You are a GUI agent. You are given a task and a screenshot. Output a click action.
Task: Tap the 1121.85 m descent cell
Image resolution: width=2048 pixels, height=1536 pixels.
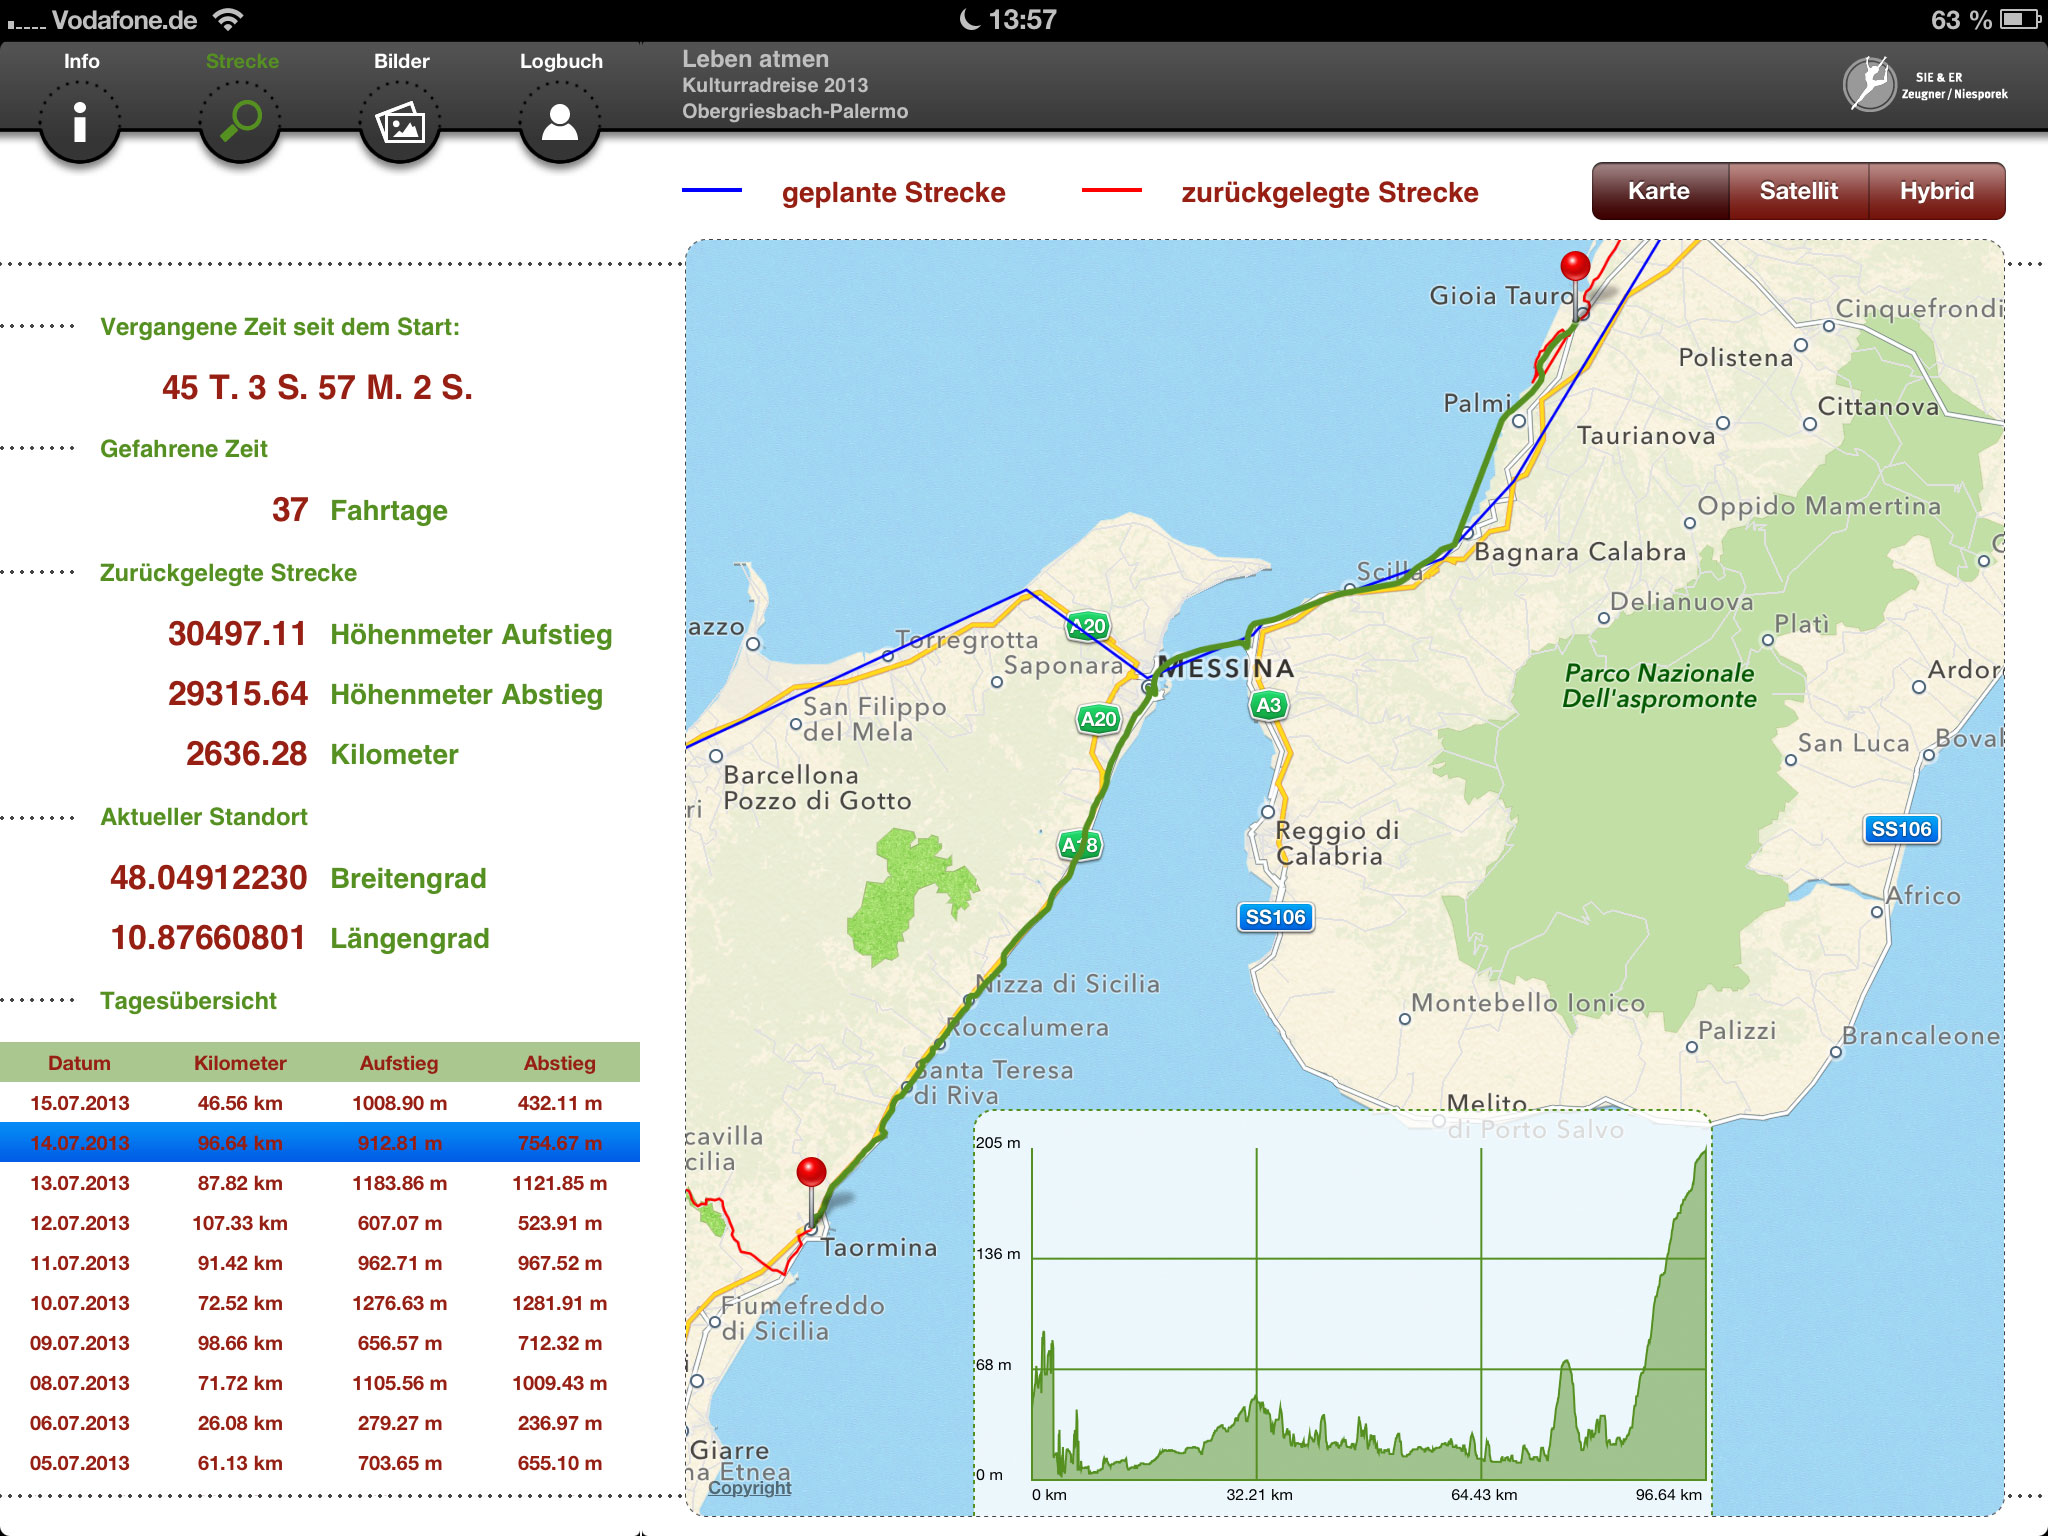pos(560,1183)
